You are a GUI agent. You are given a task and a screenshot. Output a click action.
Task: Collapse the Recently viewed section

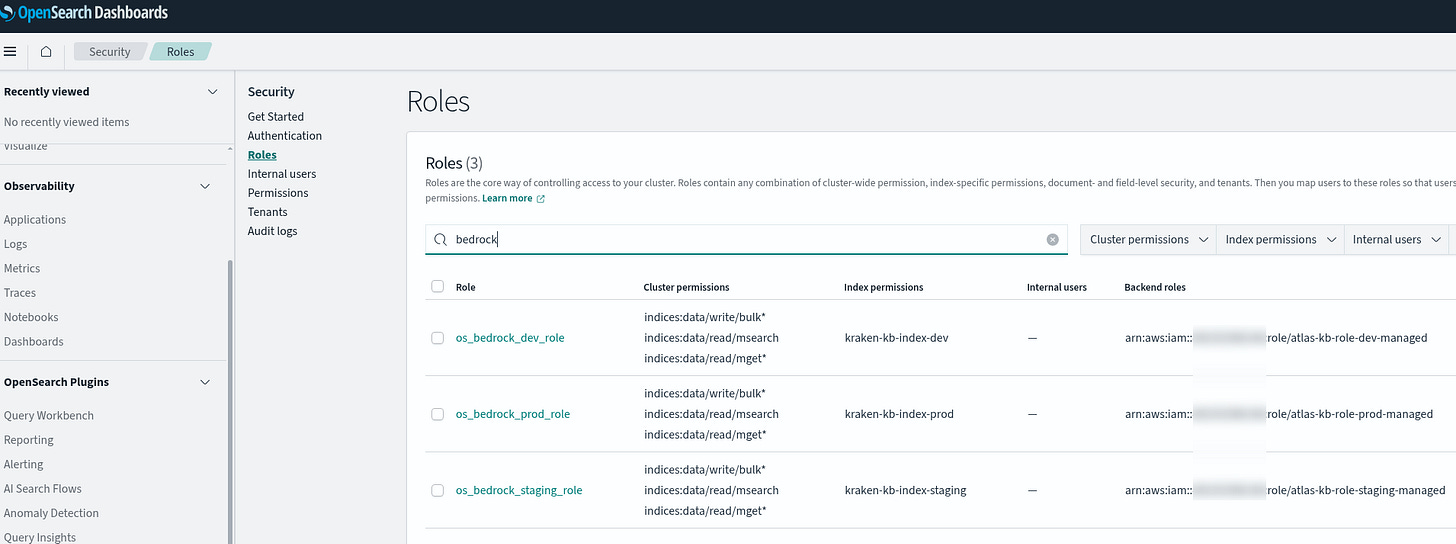(x=212, y=92)
